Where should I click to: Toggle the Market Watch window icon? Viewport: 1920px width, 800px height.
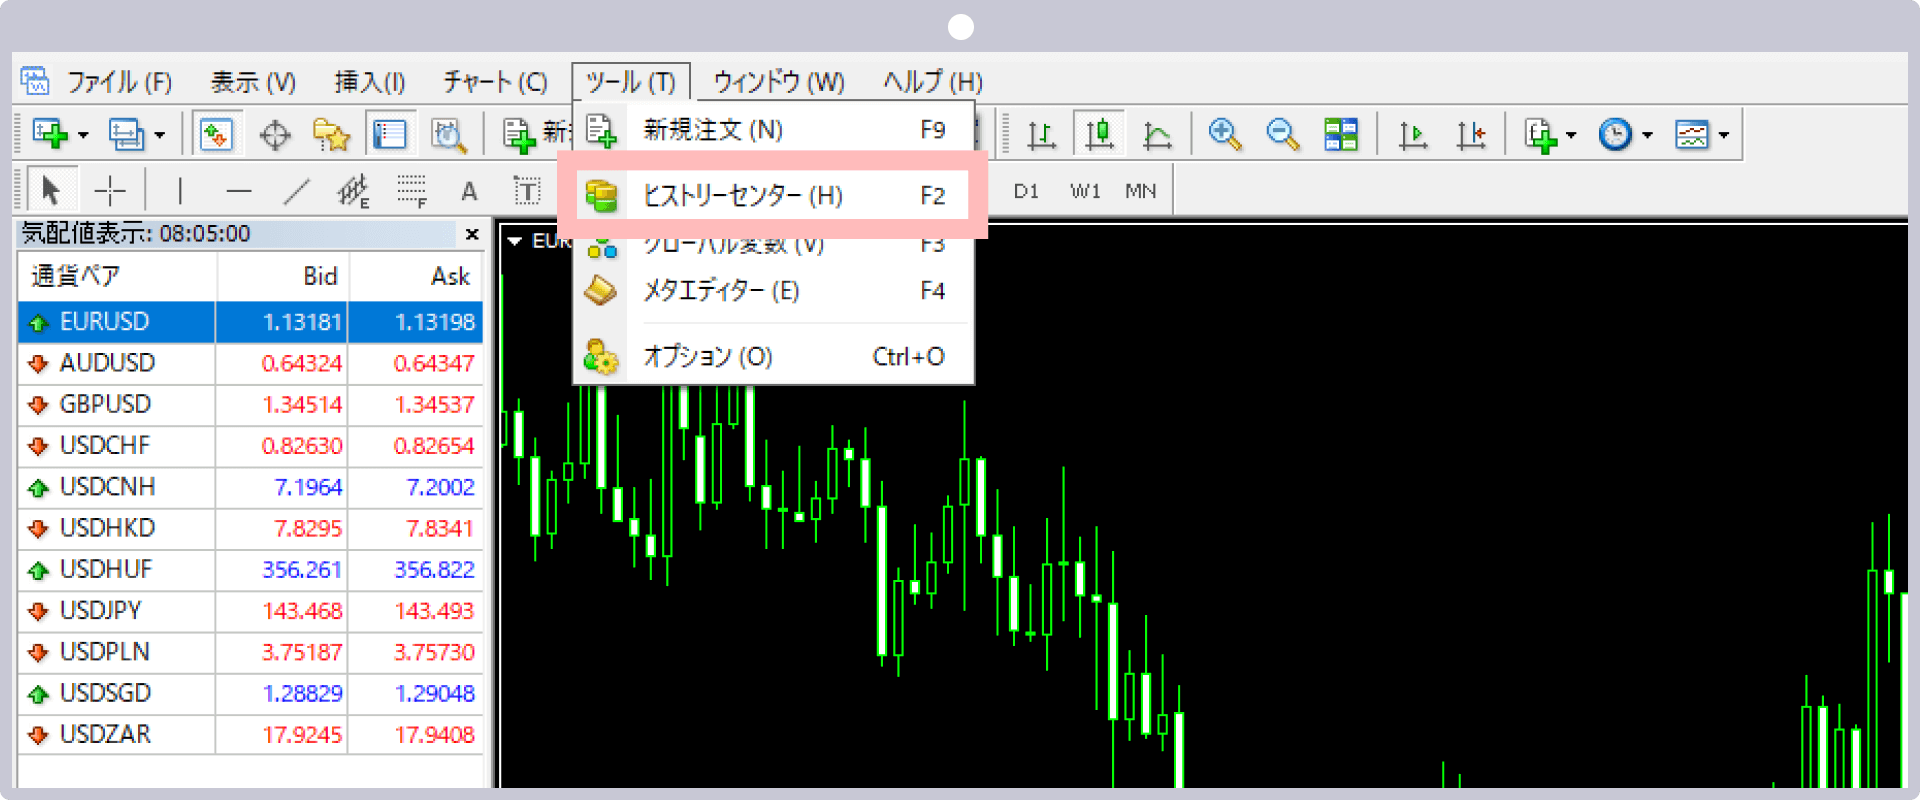pyautogui.click(x=217, y=133)
